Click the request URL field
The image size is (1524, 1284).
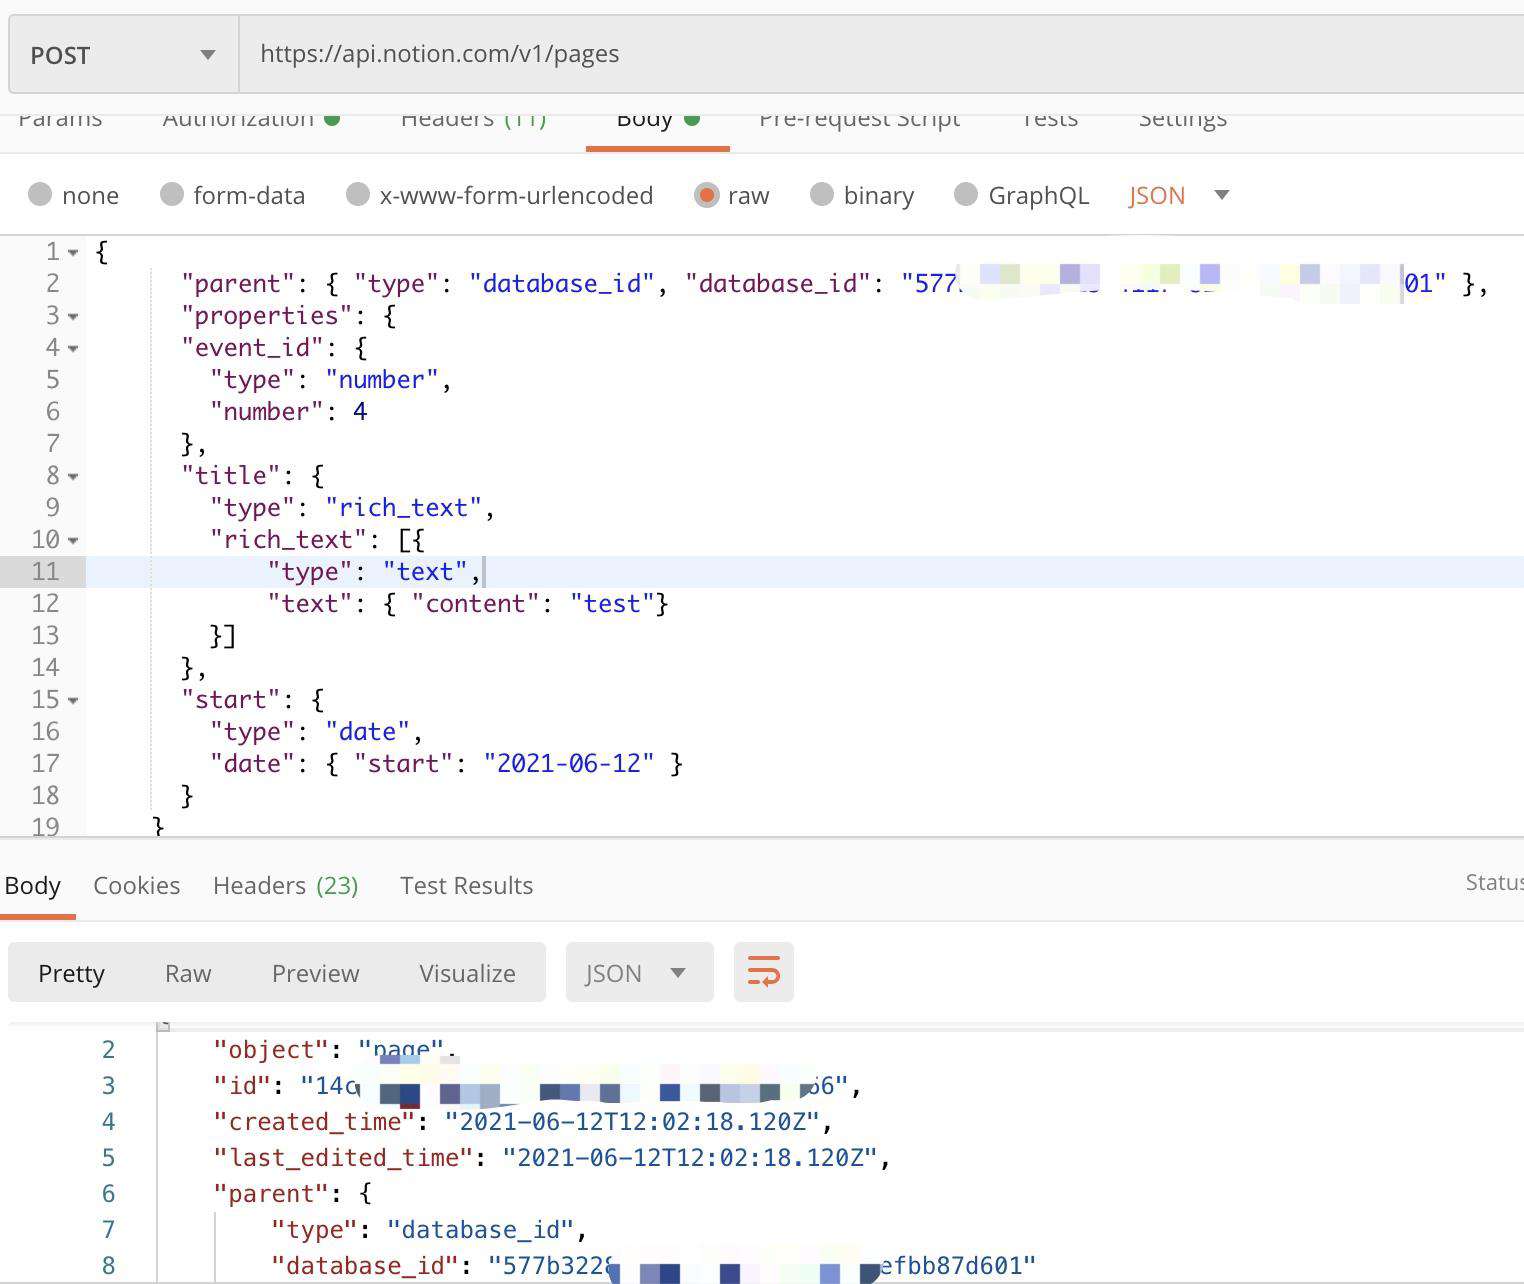click(880, 54)
